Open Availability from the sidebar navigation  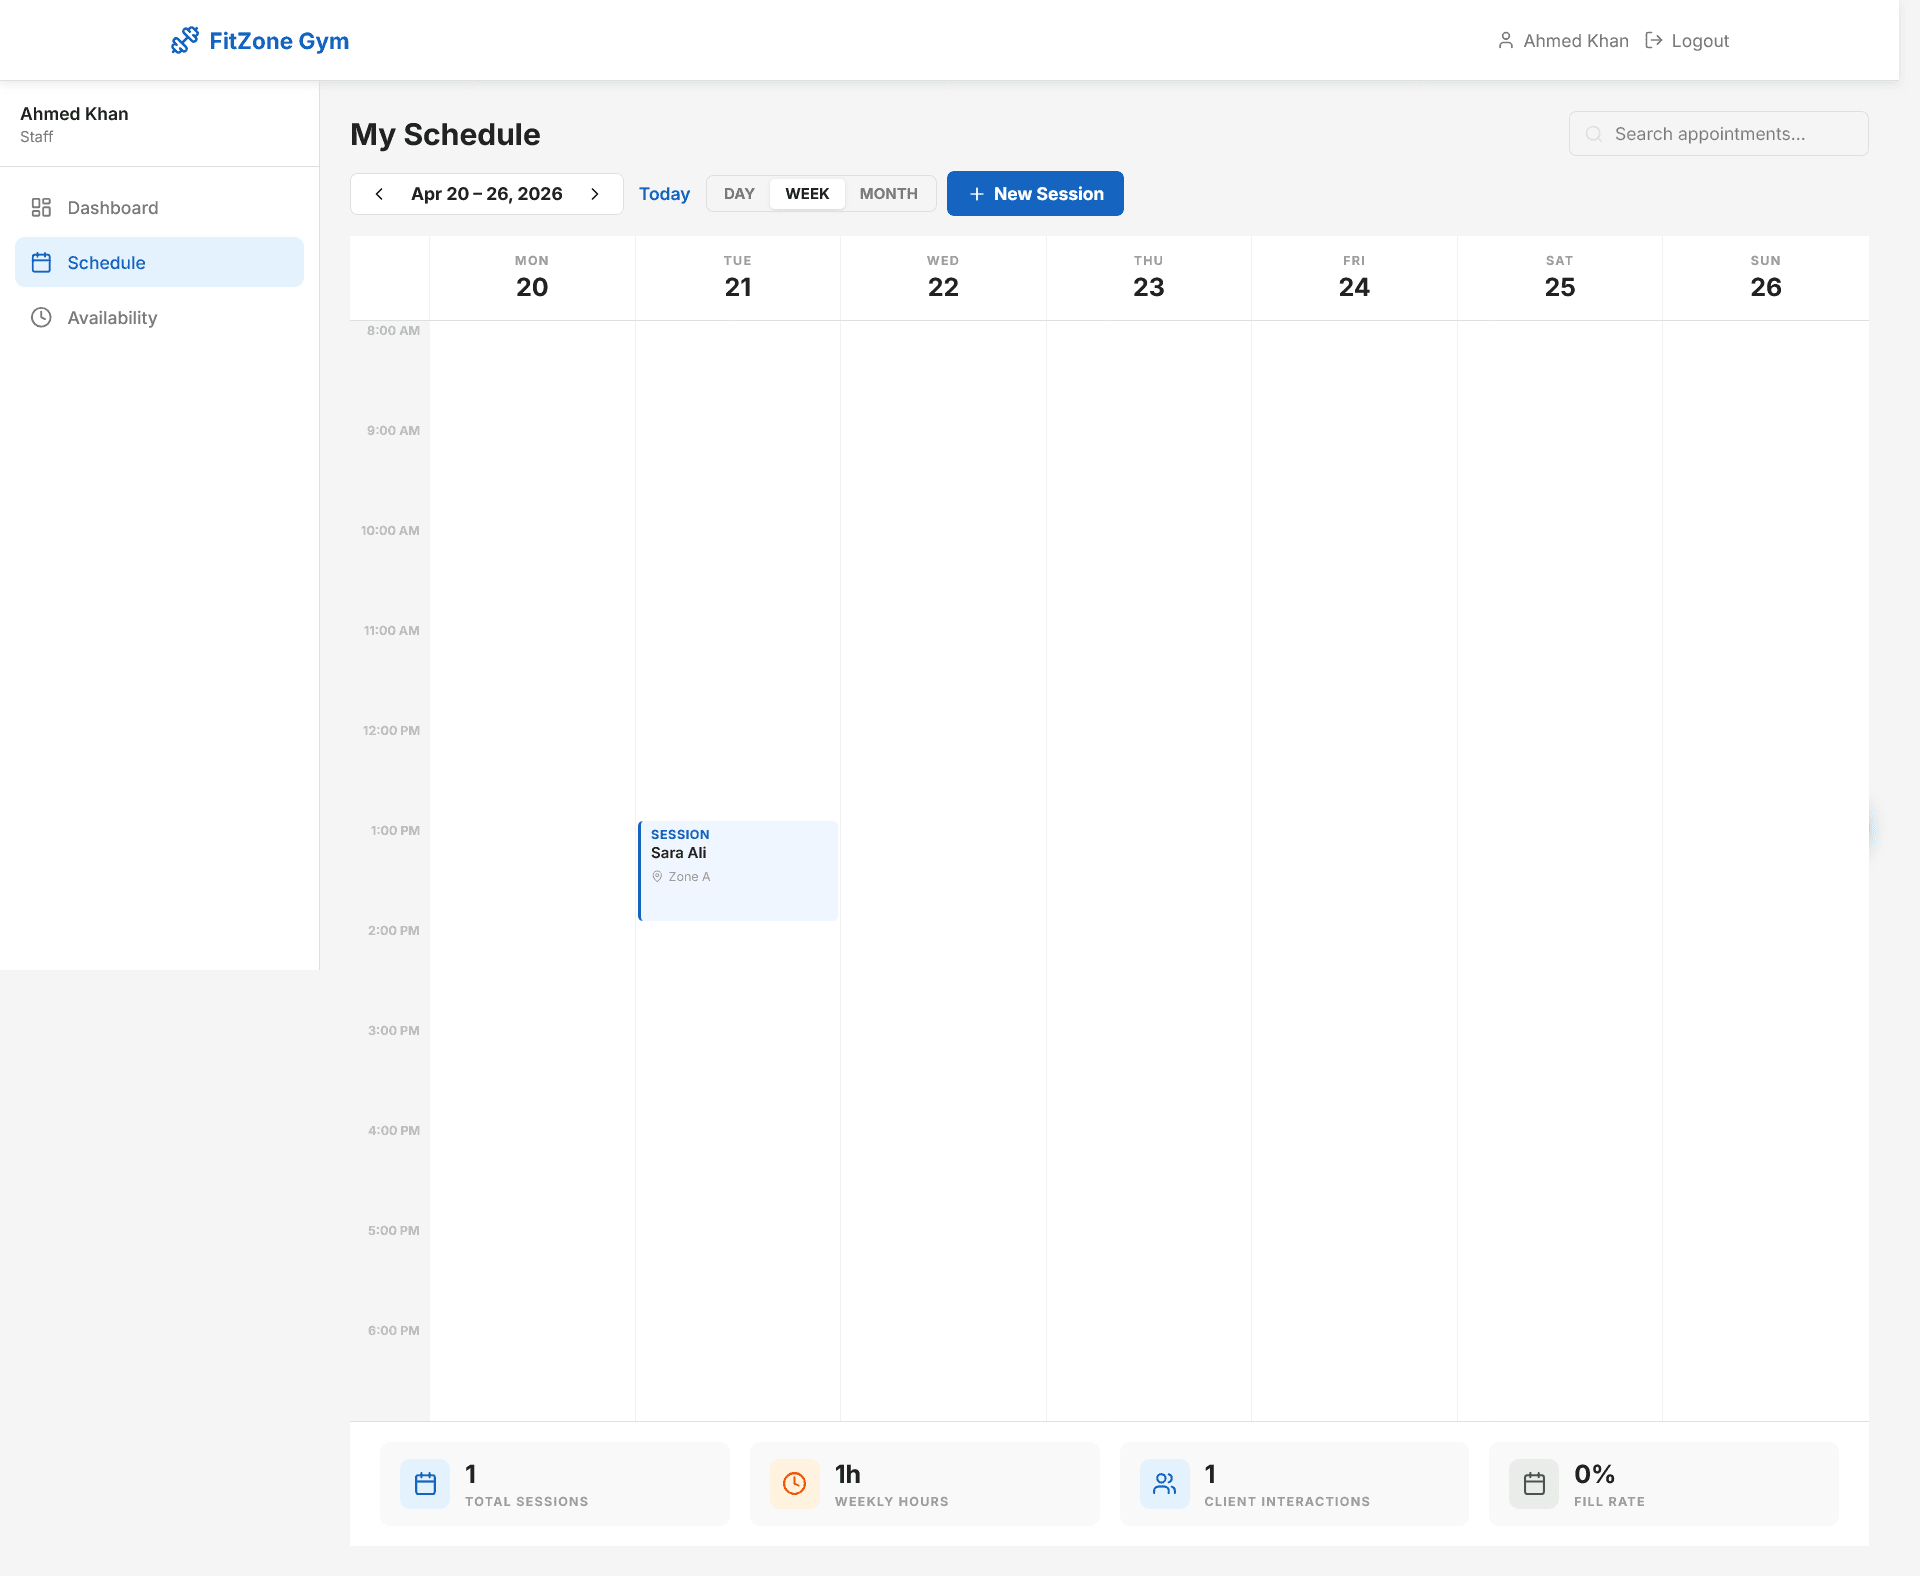click(x=111, y=317)
